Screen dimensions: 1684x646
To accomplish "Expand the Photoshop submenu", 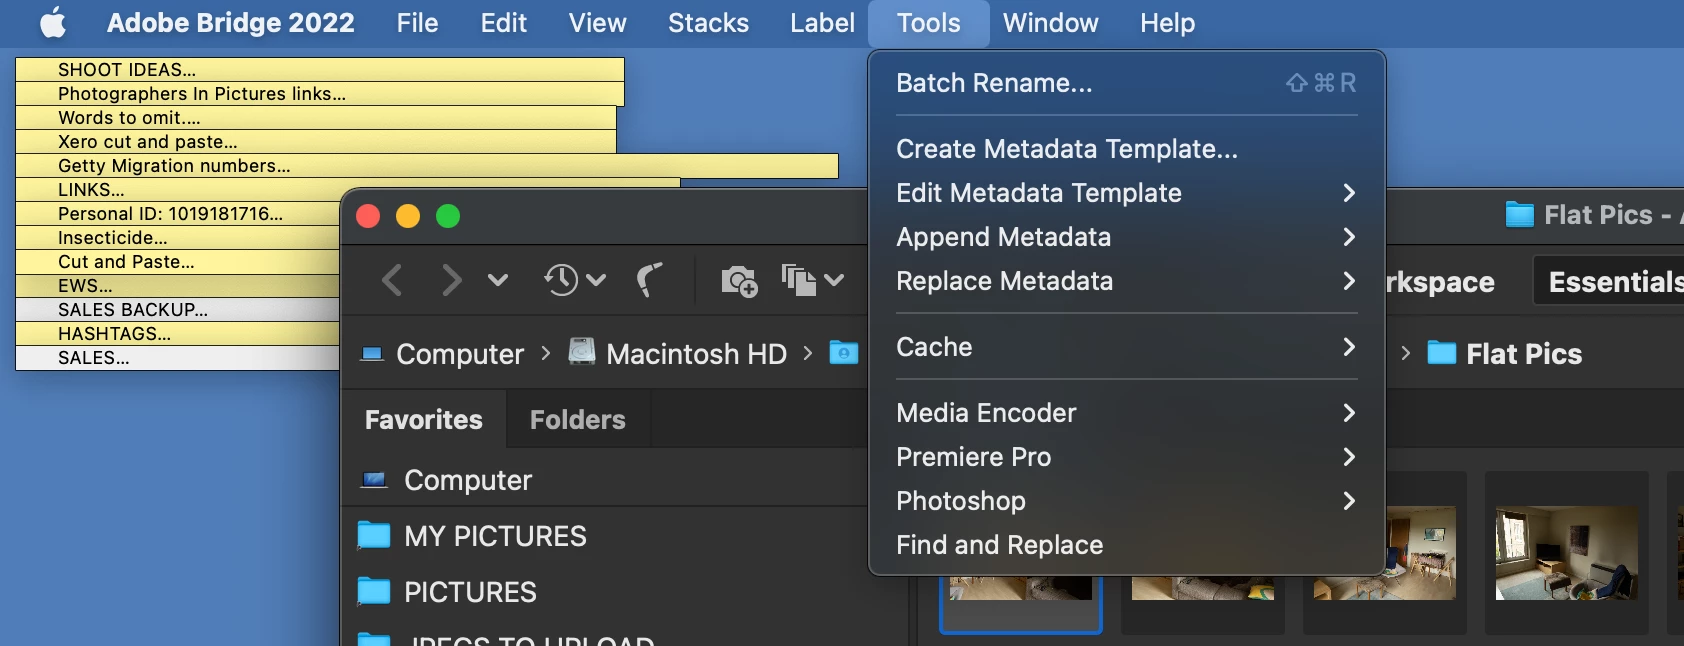I will click(x=1127, y=501).
